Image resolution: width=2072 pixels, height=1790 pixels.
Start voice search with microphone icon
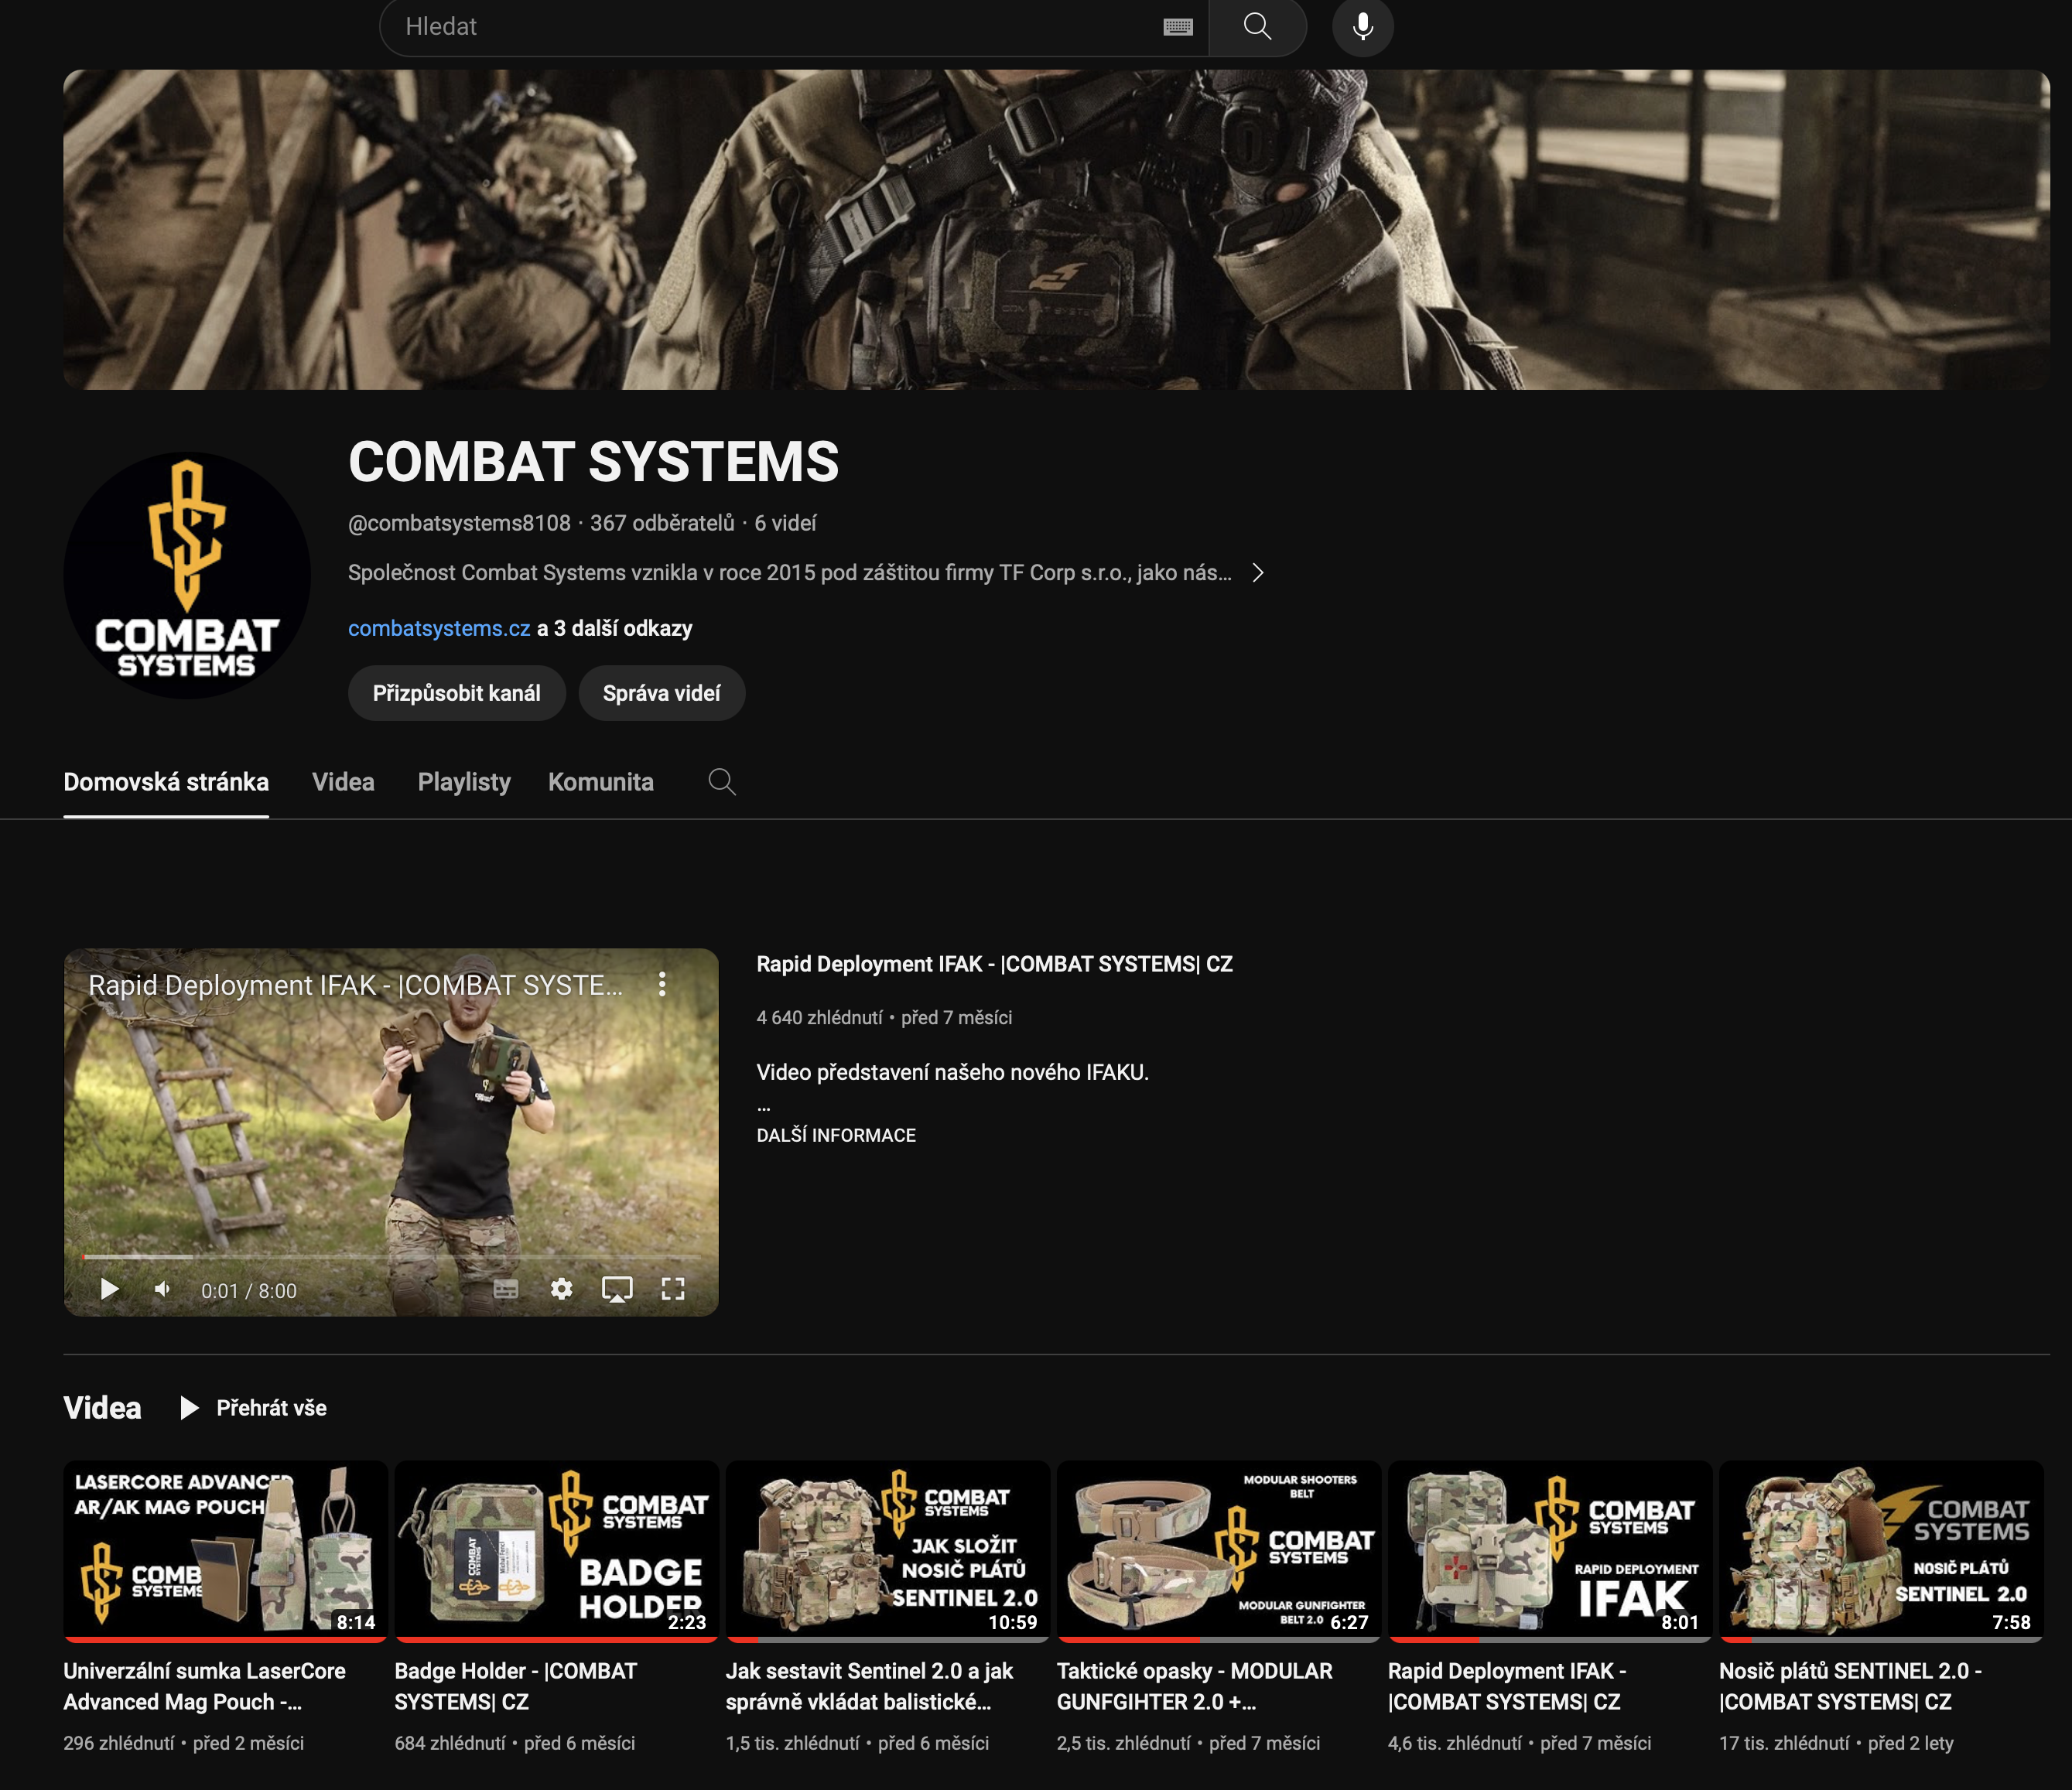[x=1362, y=27]
